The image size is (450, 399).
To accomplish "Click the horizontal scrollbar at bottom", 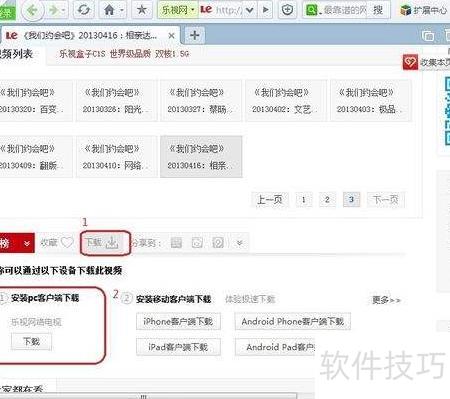I will (147, 396).
